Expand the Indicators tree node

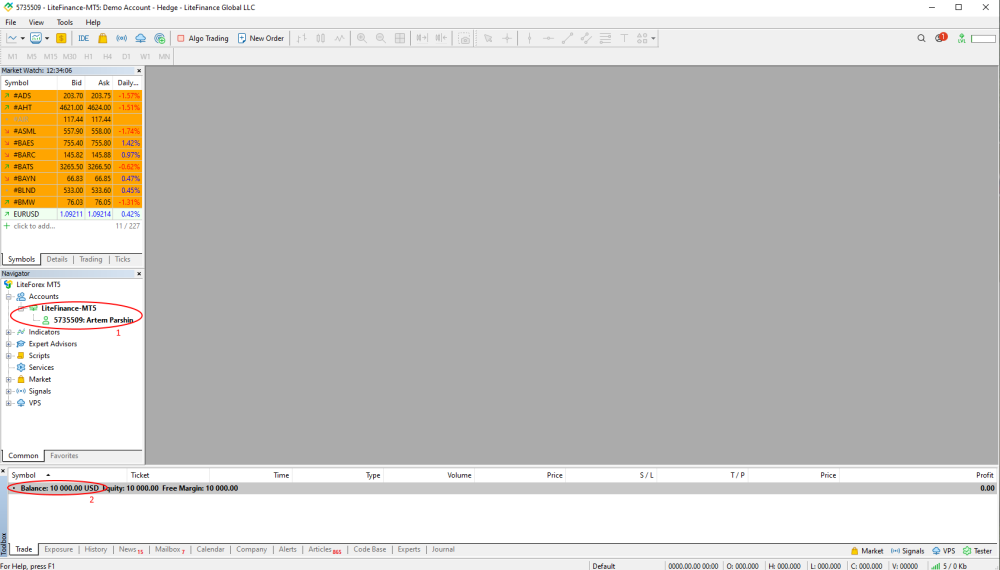(x=9, y=332)
